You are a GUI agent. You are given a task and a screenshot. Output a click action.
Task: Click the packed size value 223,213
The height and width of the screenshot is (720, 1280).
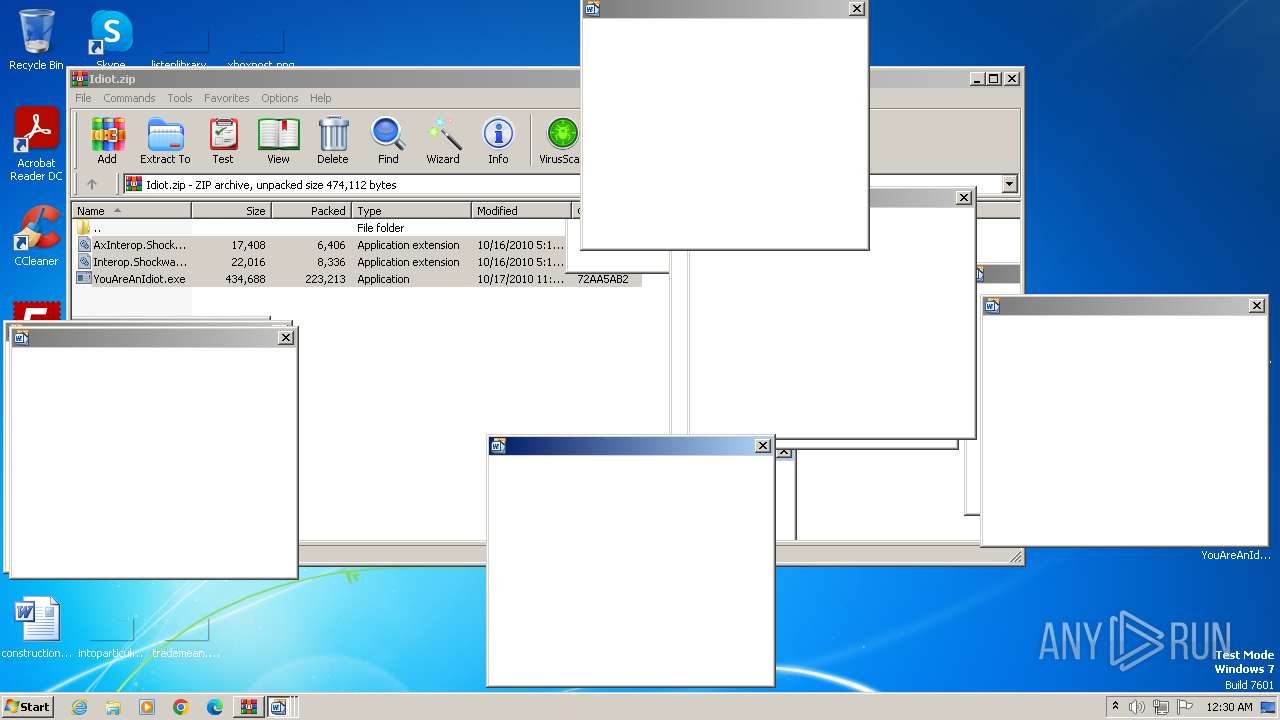325,279
